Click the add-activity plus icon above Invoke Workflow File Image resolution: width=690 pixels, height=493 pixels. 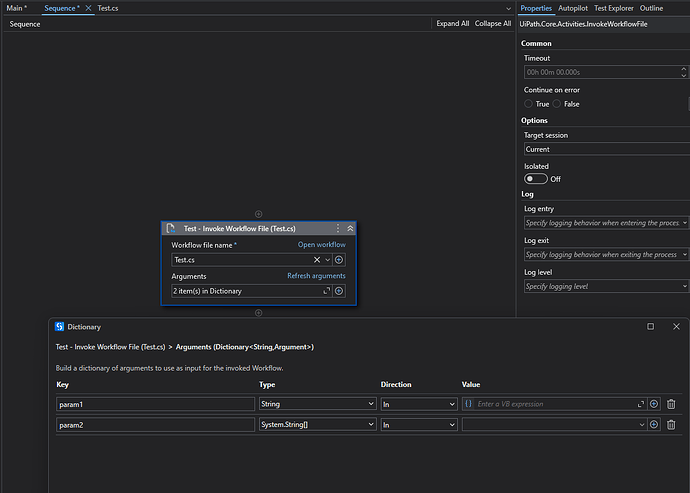259,214
